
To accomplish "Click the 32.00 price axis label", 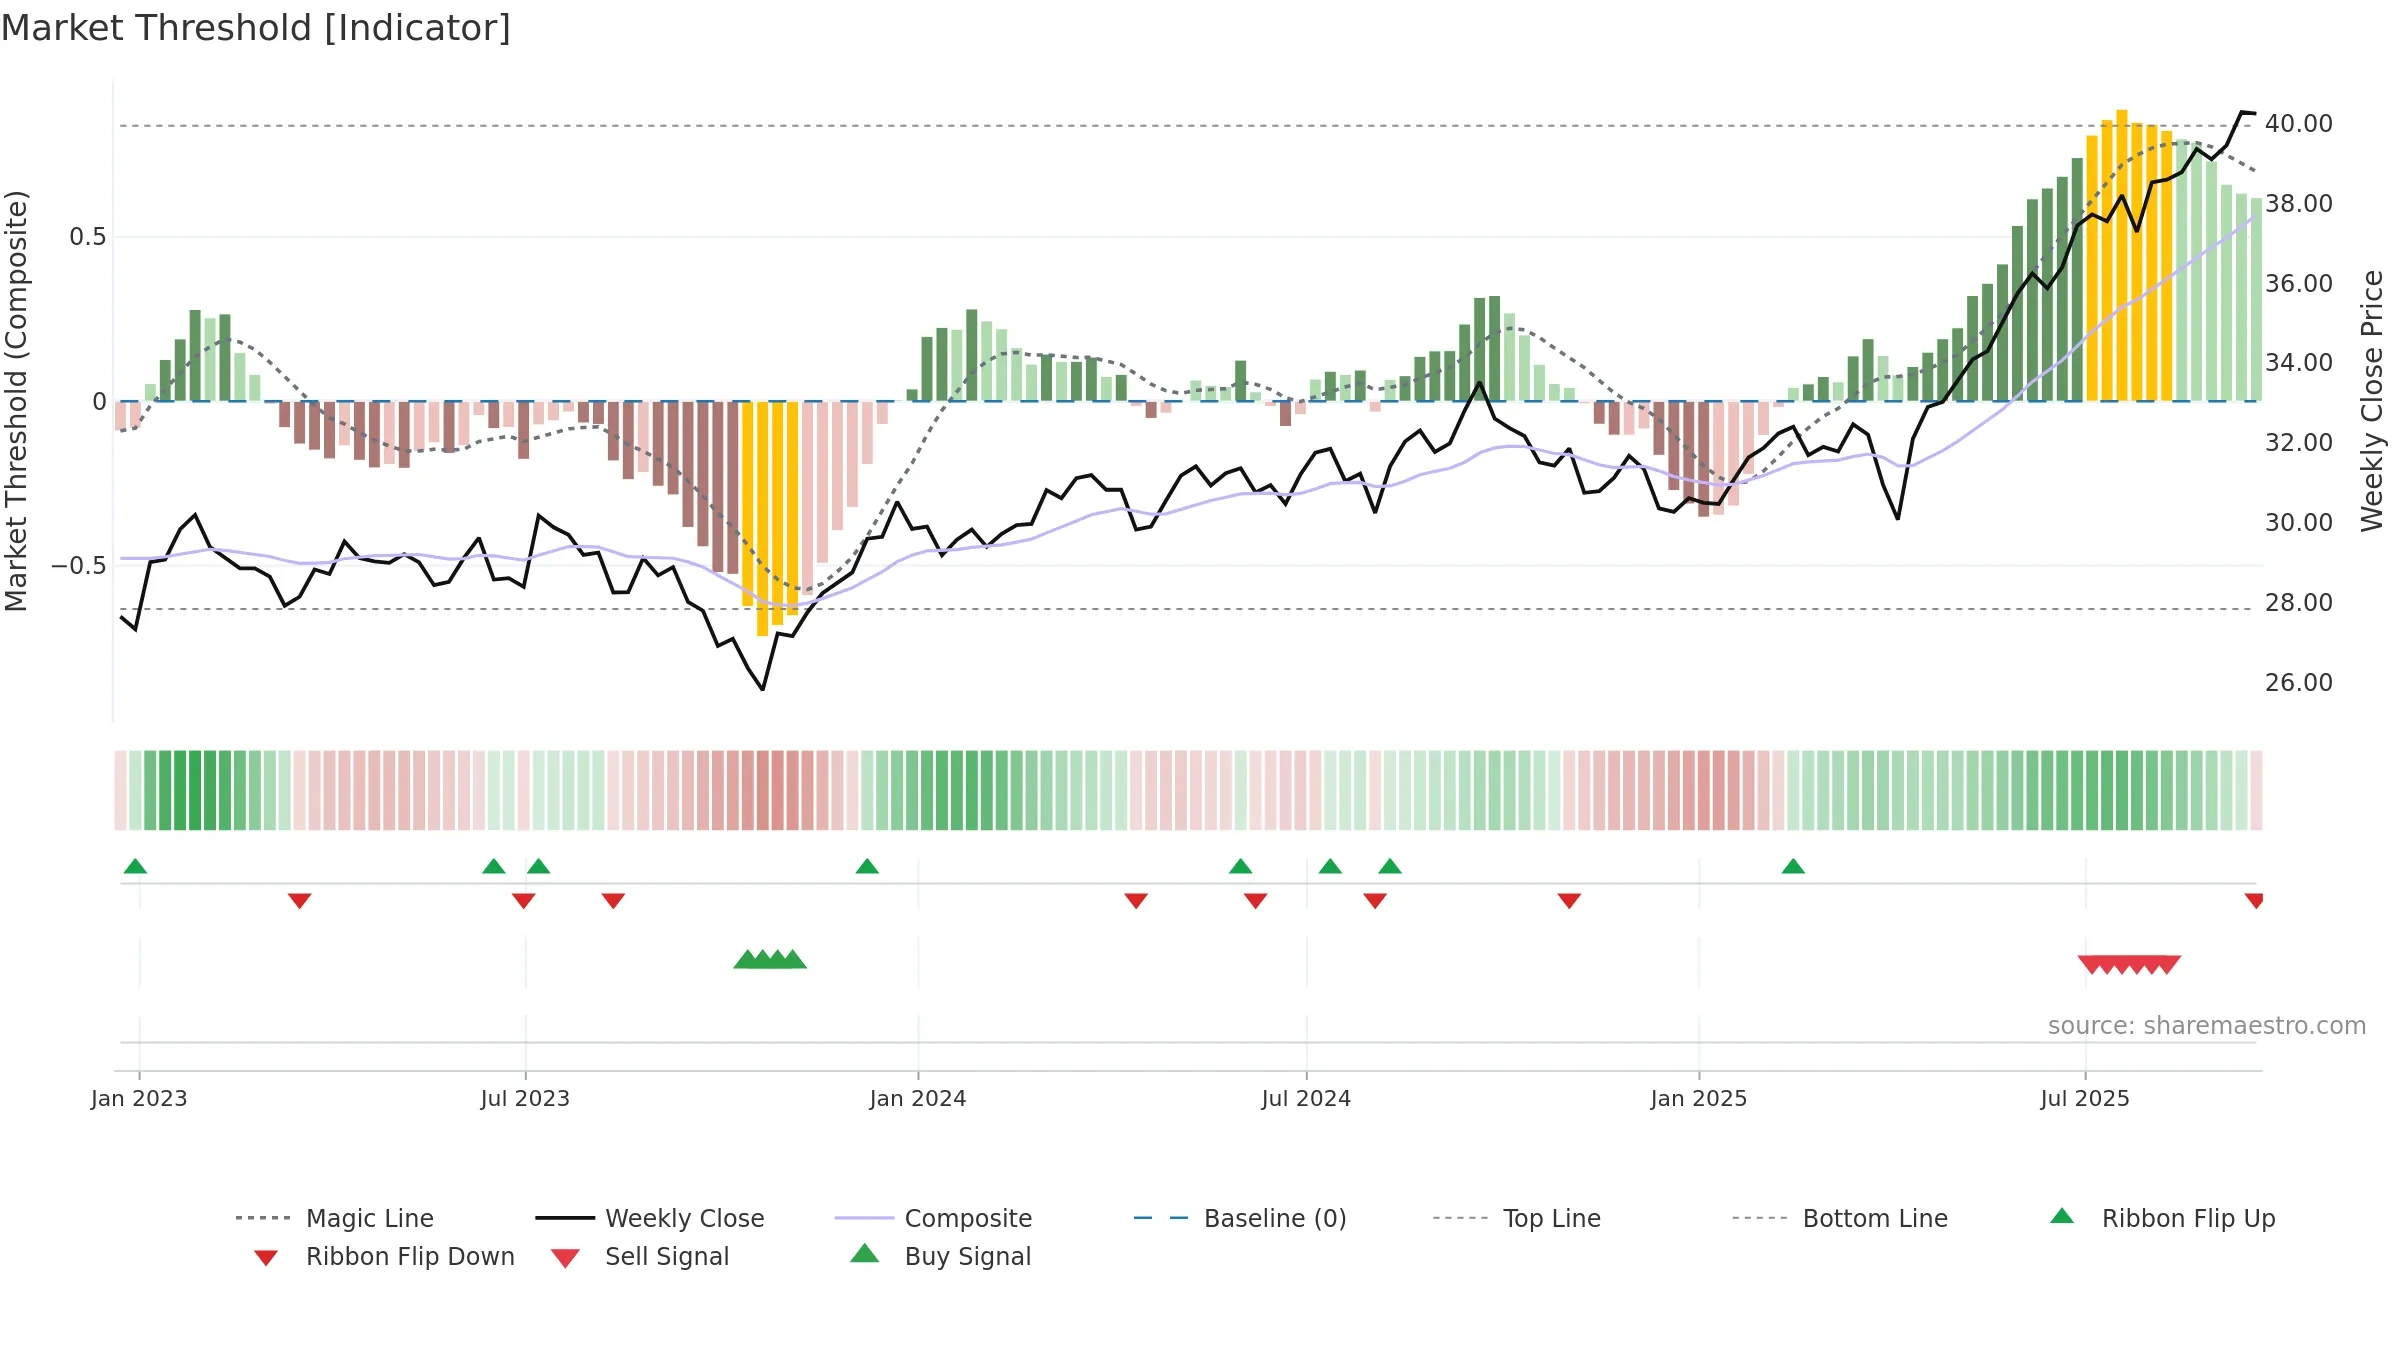I will [x=2298, y=442].
